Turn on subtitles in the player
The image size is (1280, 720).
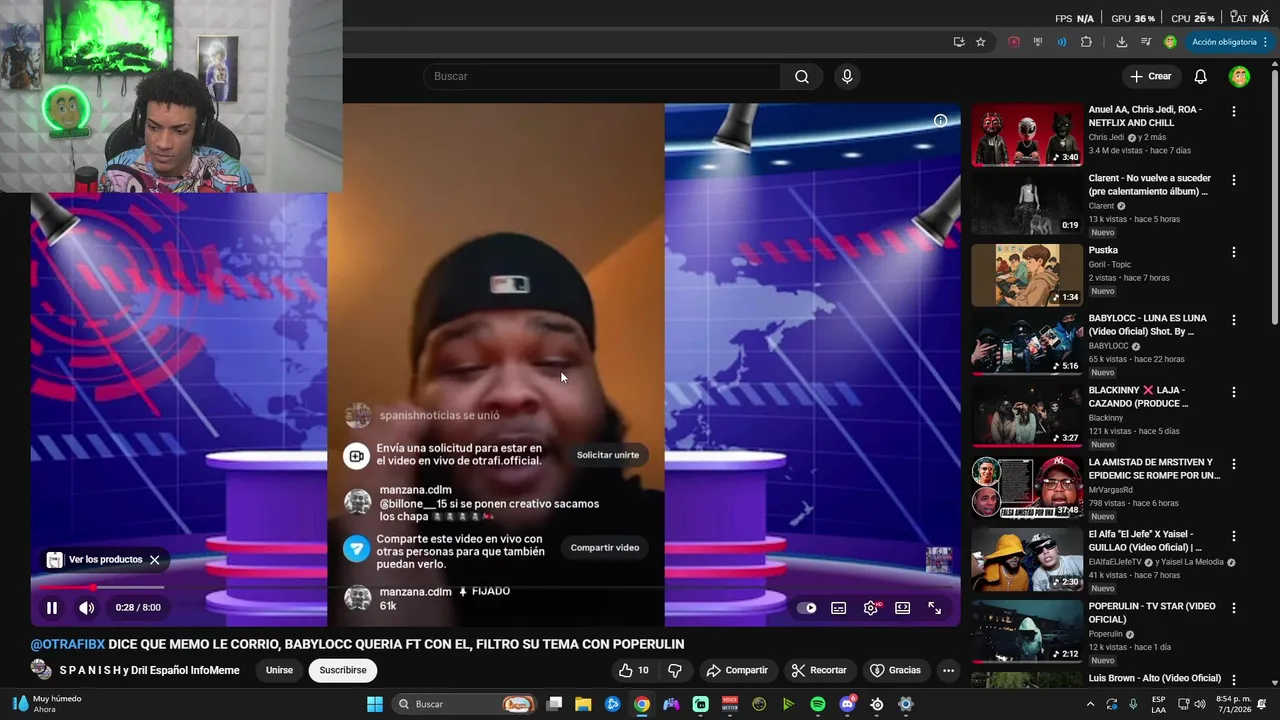(839, 608)
